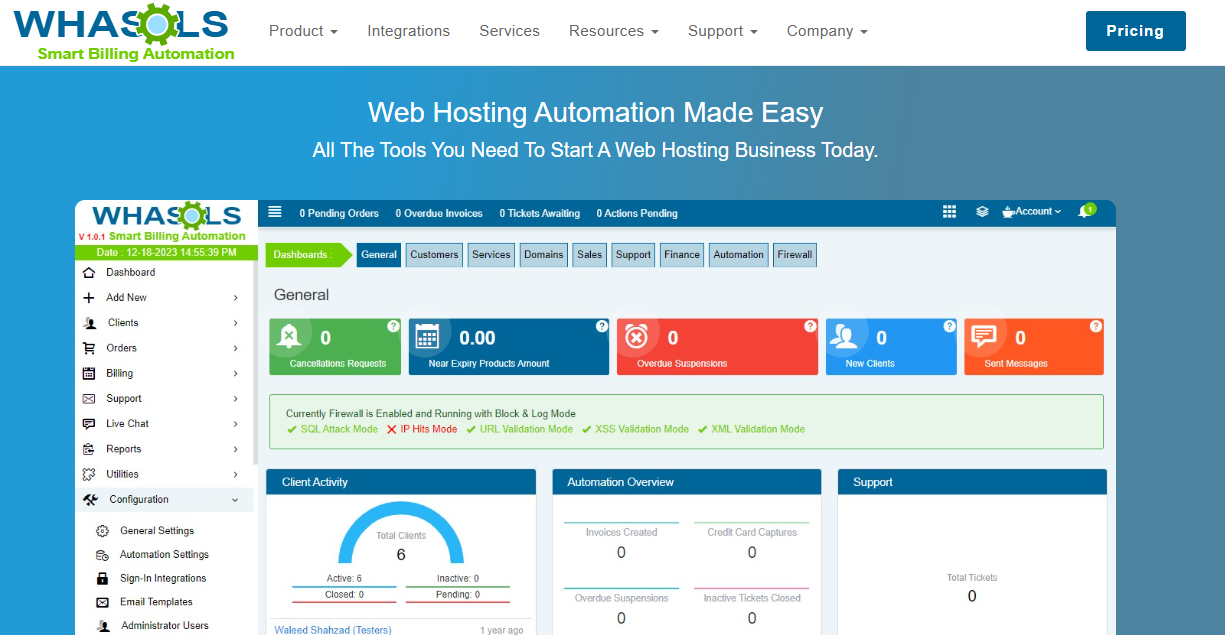1225x635 pixels.
Task: Switch to the Domains dashboard tab
Action: coord(544,255)
